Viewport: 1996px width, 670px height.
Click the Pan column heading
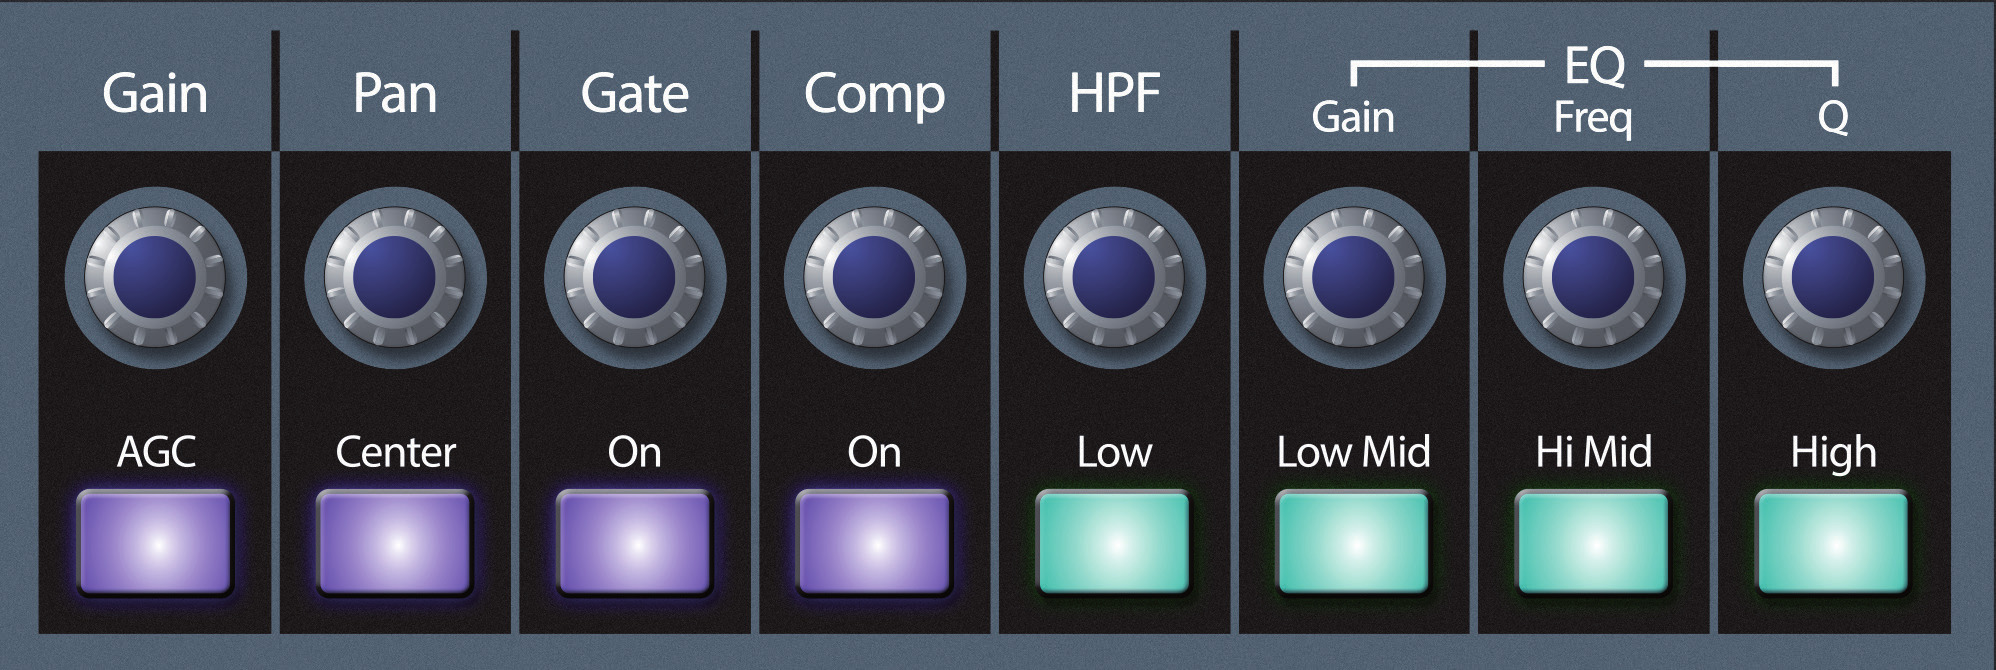tap(395, 94)
